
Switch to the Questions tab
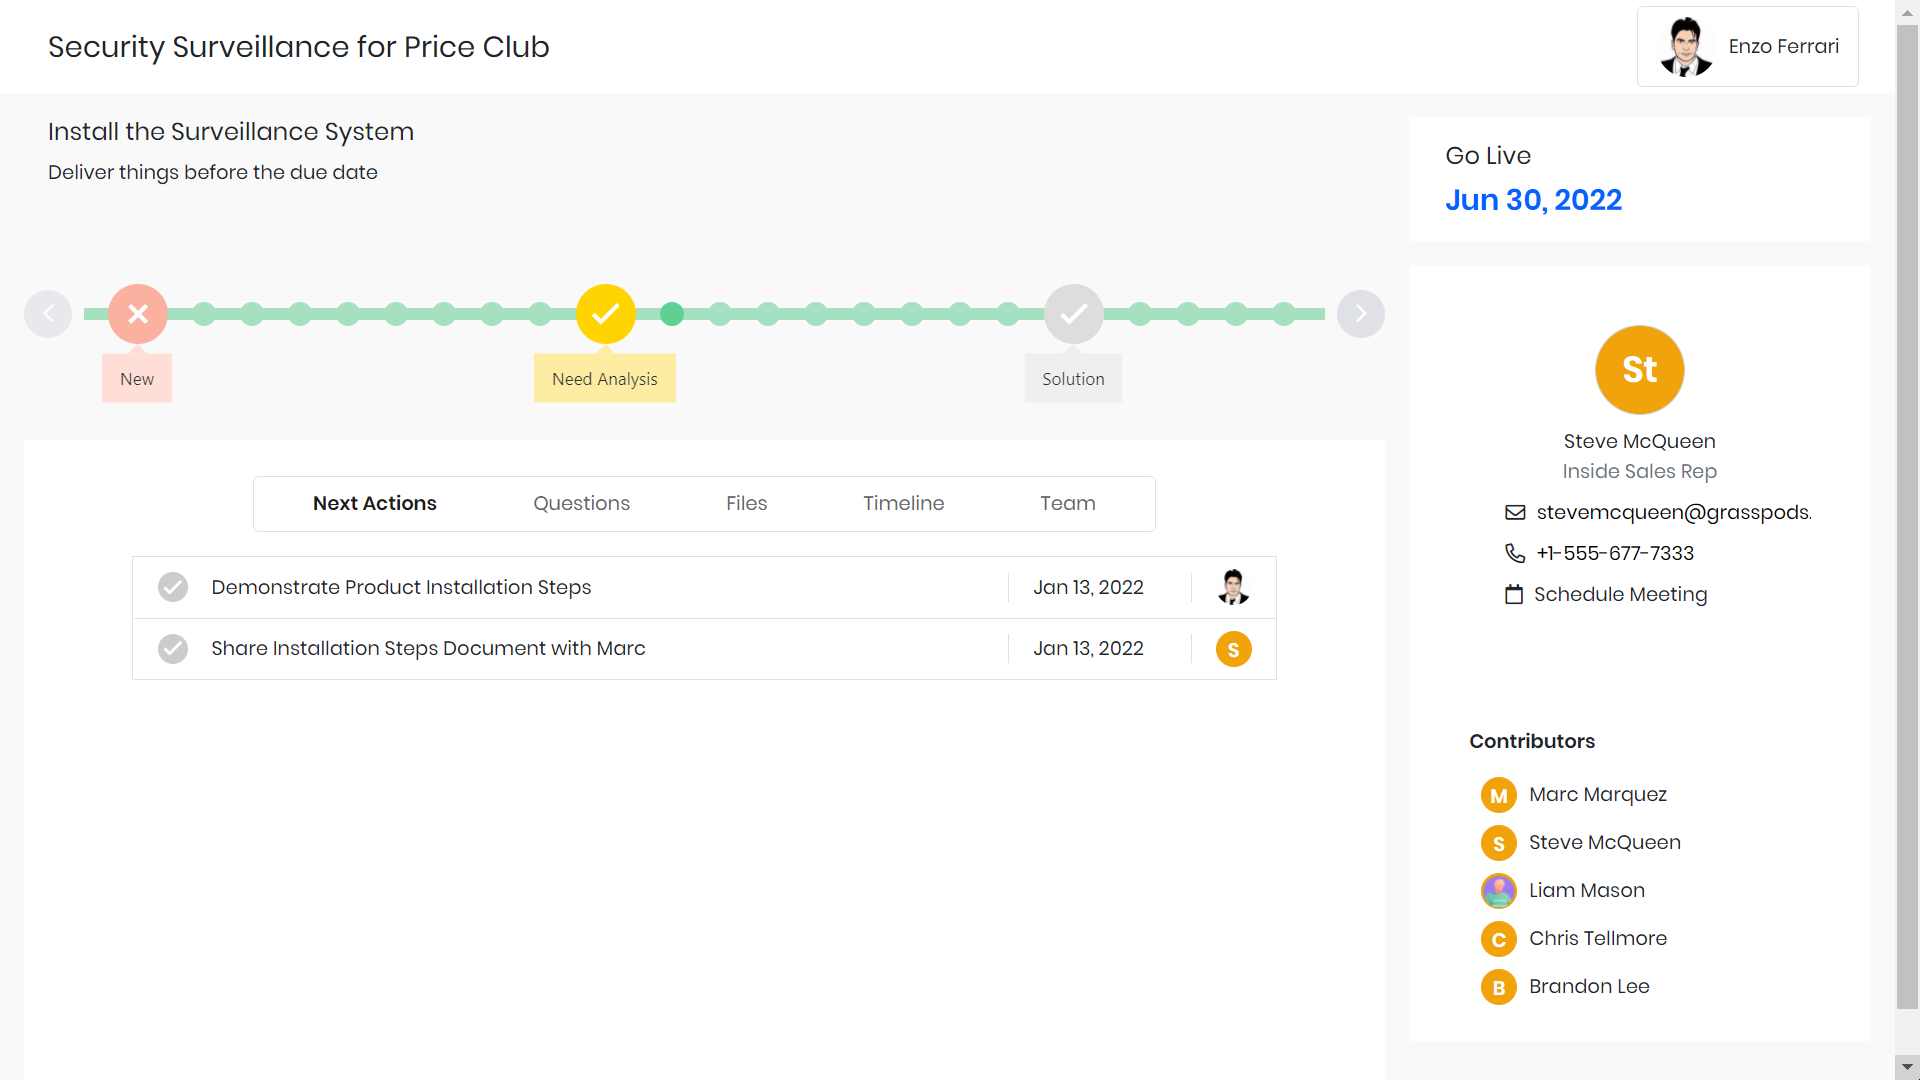pos(581,503)
